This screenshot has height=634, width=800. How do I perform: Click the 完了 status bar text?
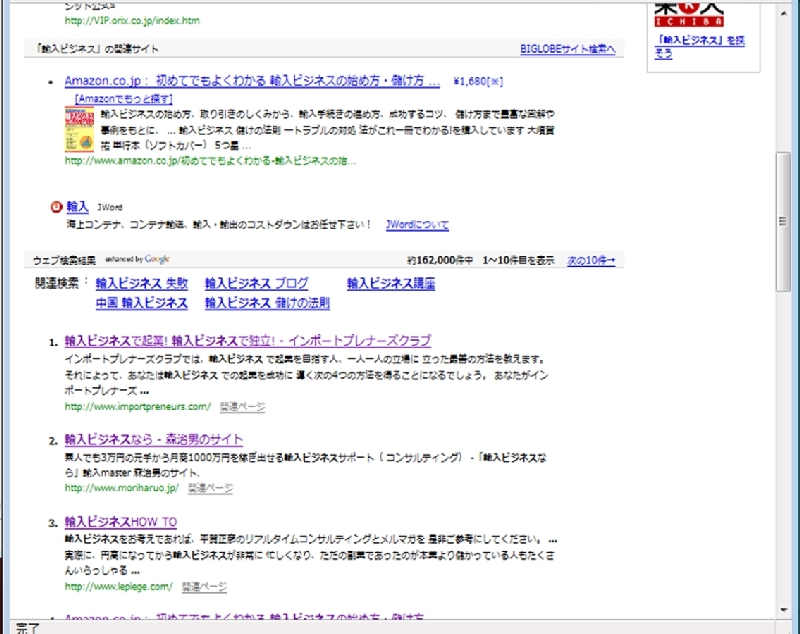pos(27,628)
